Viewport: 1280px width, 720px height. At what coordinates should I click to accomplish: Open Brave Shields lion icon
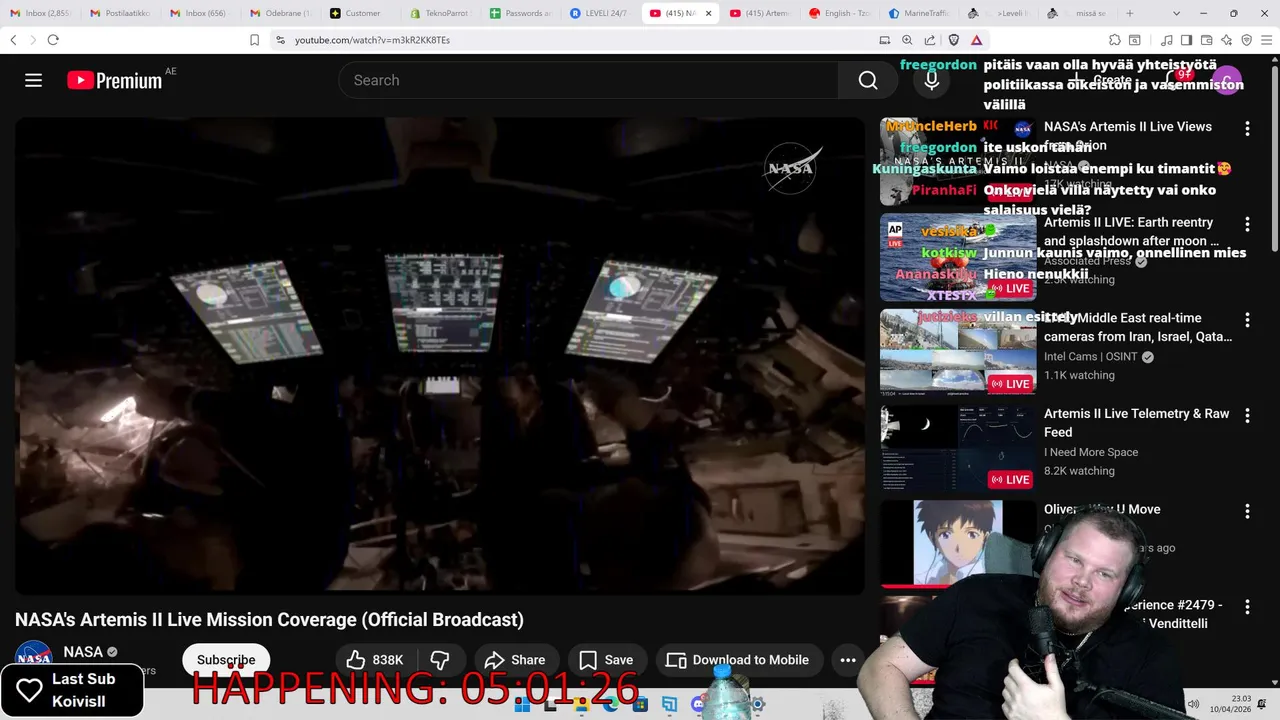tap(953, 40)
